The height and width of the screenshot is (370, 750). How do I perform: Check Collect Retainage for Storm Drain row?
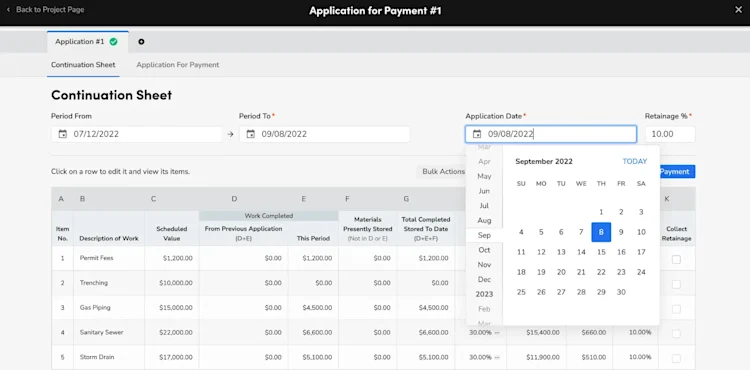pos(676,358)
